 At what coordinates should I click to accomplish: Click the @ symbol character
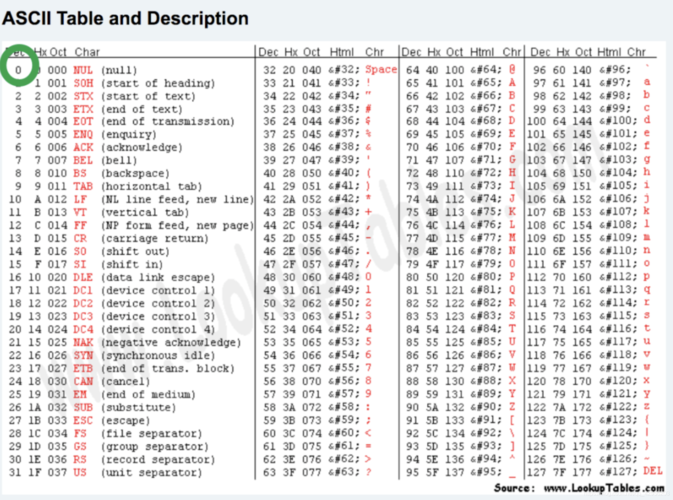coord(512,69)
